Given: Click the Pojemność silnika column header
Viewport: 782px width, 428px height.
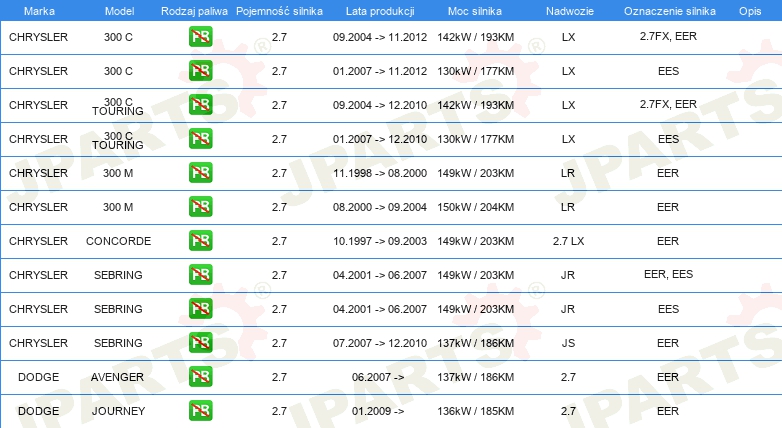Looking at the screenshot, I should point(279,11).
